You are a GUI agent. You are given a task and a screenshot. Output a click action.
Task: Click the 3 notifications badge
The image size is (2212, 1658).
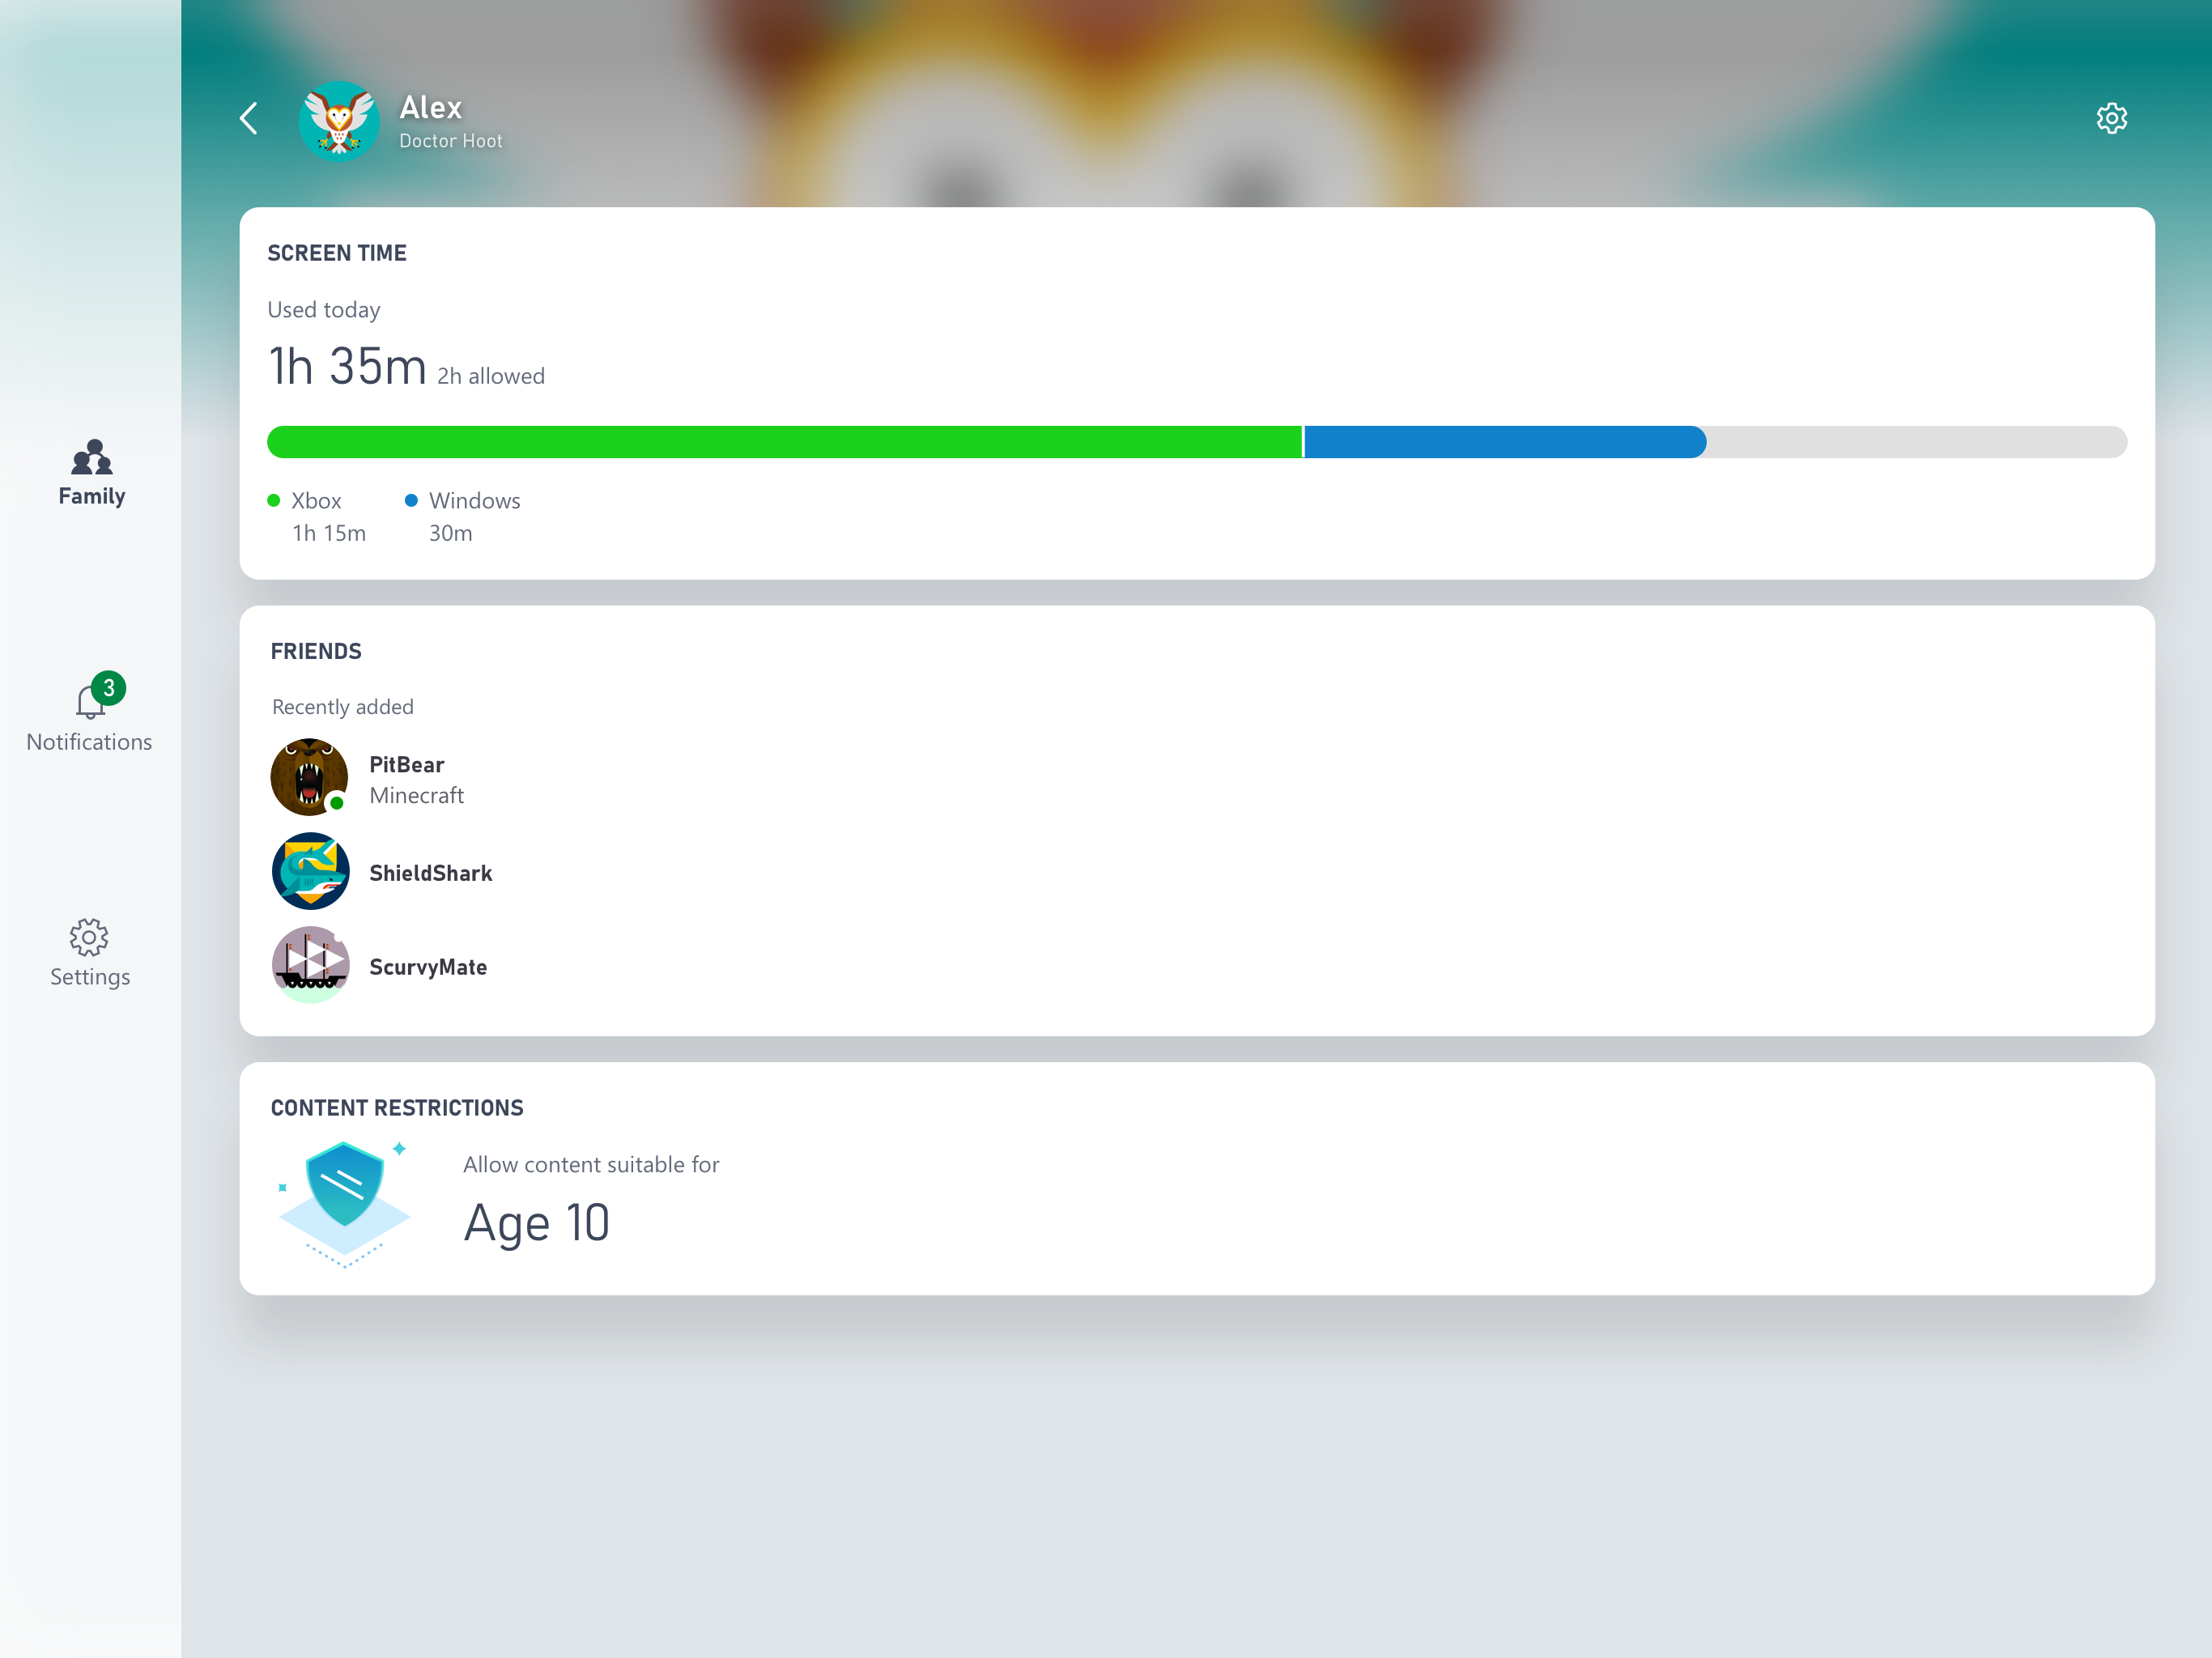108,688
